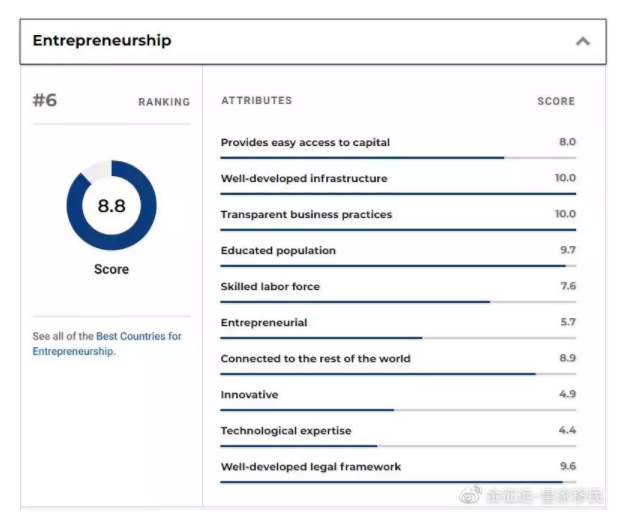
Task: Click the 8.8 score donut chart
Action: pyautogui.click(x=111, y=205)
